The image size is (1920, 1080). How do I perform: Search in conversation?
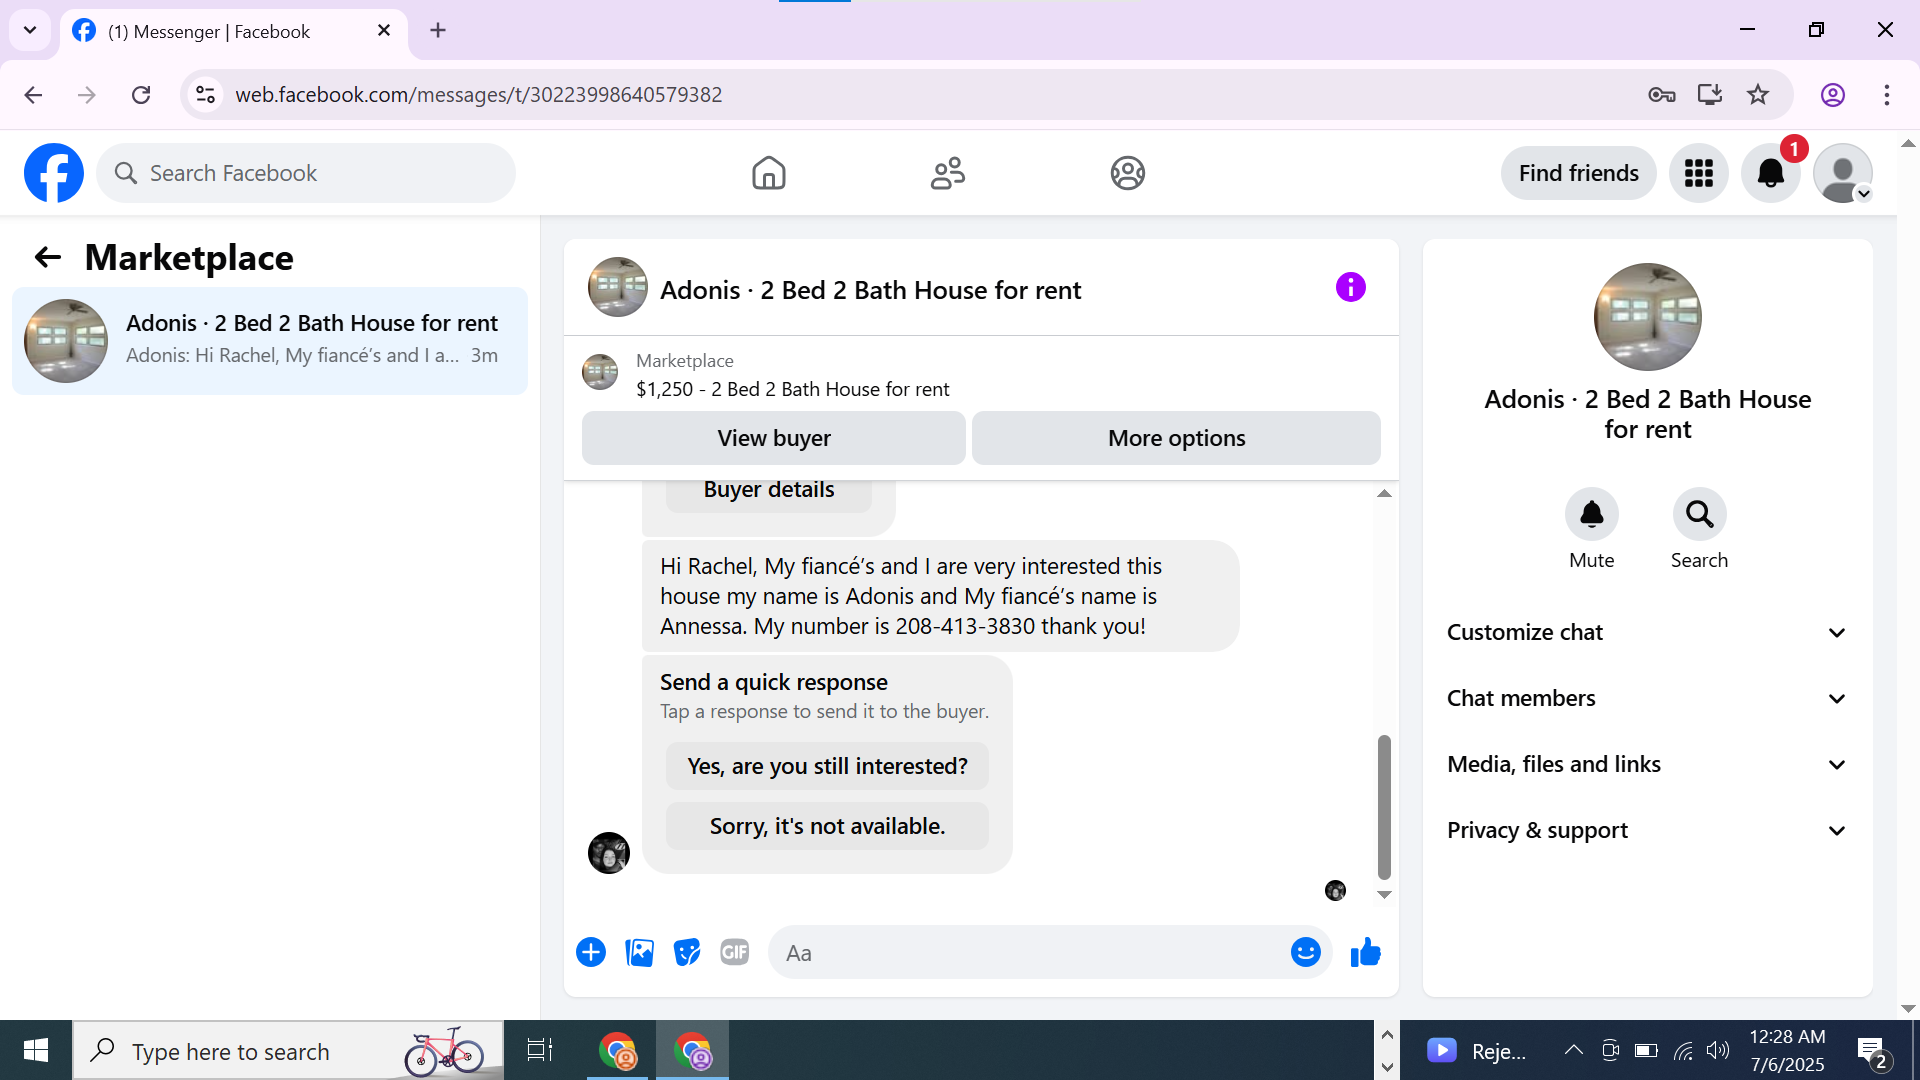click(1699, 515)
